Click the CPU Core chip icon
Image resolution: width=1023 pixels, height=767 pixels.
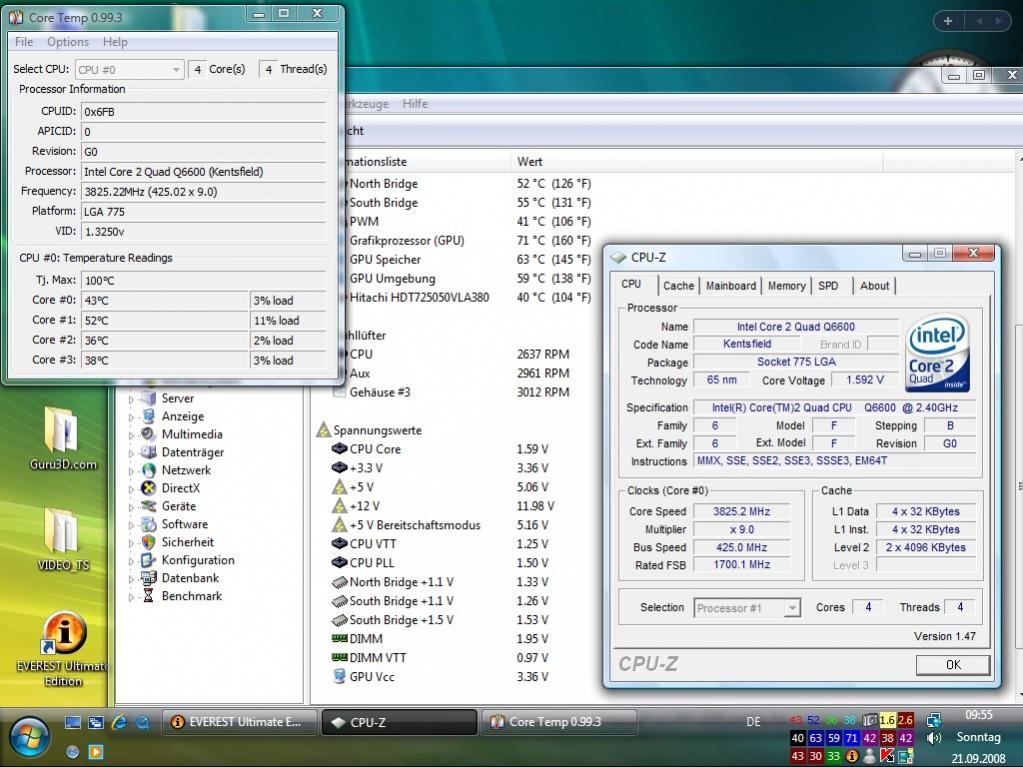click(339, 449)
